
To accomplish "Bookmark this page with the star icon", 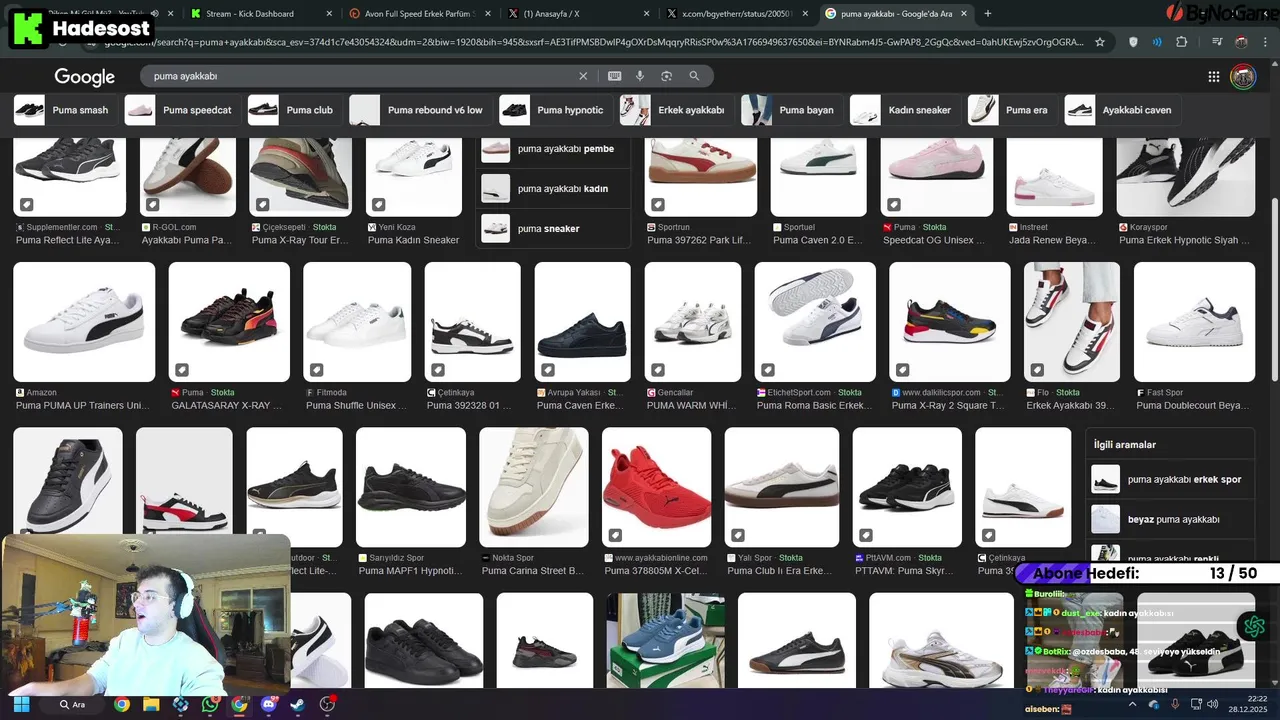I will 1100,42.
